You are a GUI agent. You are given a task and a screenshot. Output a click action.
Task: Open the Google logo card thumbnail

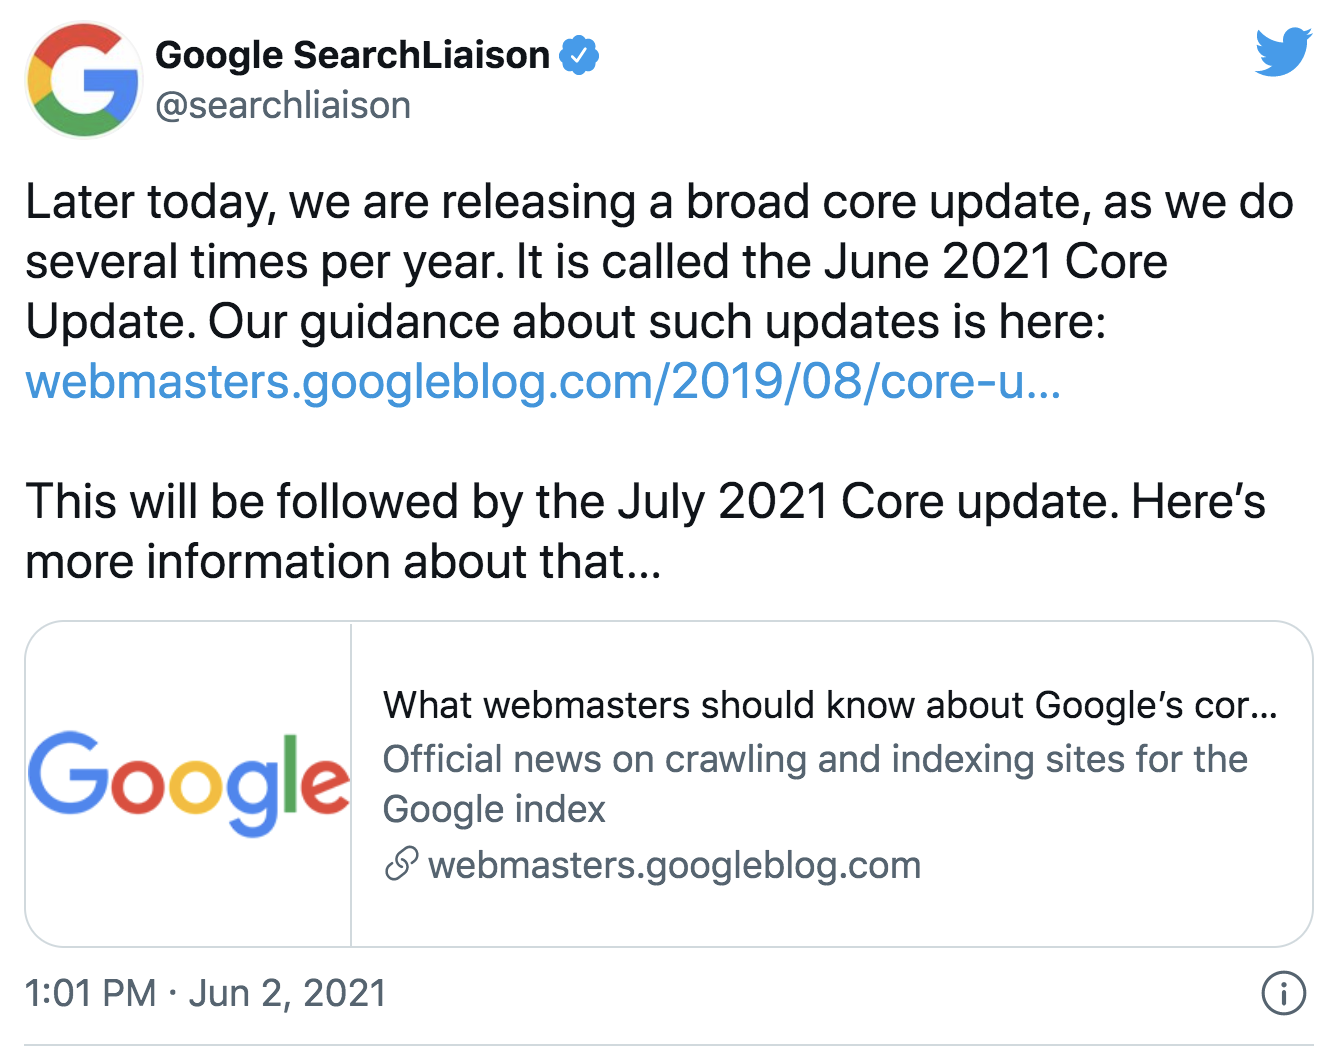(x=189, y=784)
